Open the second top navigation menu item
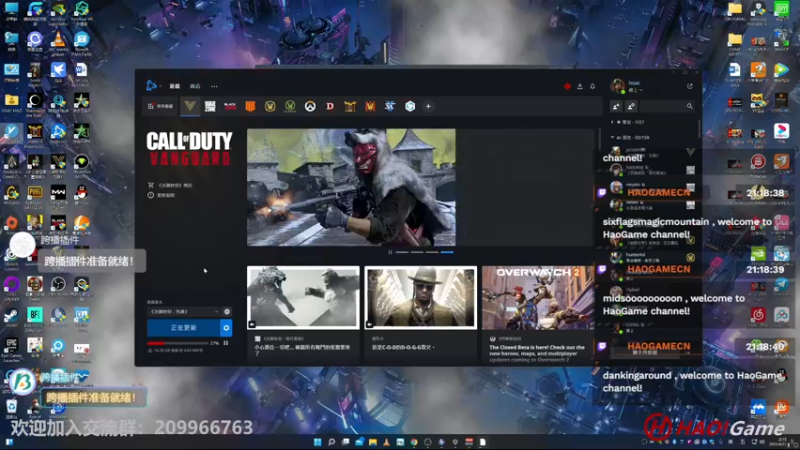Screen dimensions: 800x450 click(x=195, y=86)
